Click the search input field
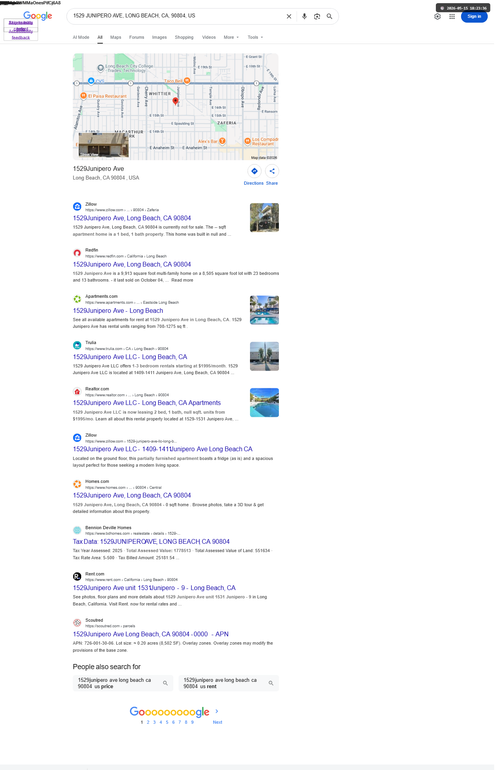The width and height of the screenshot is (500, 770). click(x=177, y=16)
